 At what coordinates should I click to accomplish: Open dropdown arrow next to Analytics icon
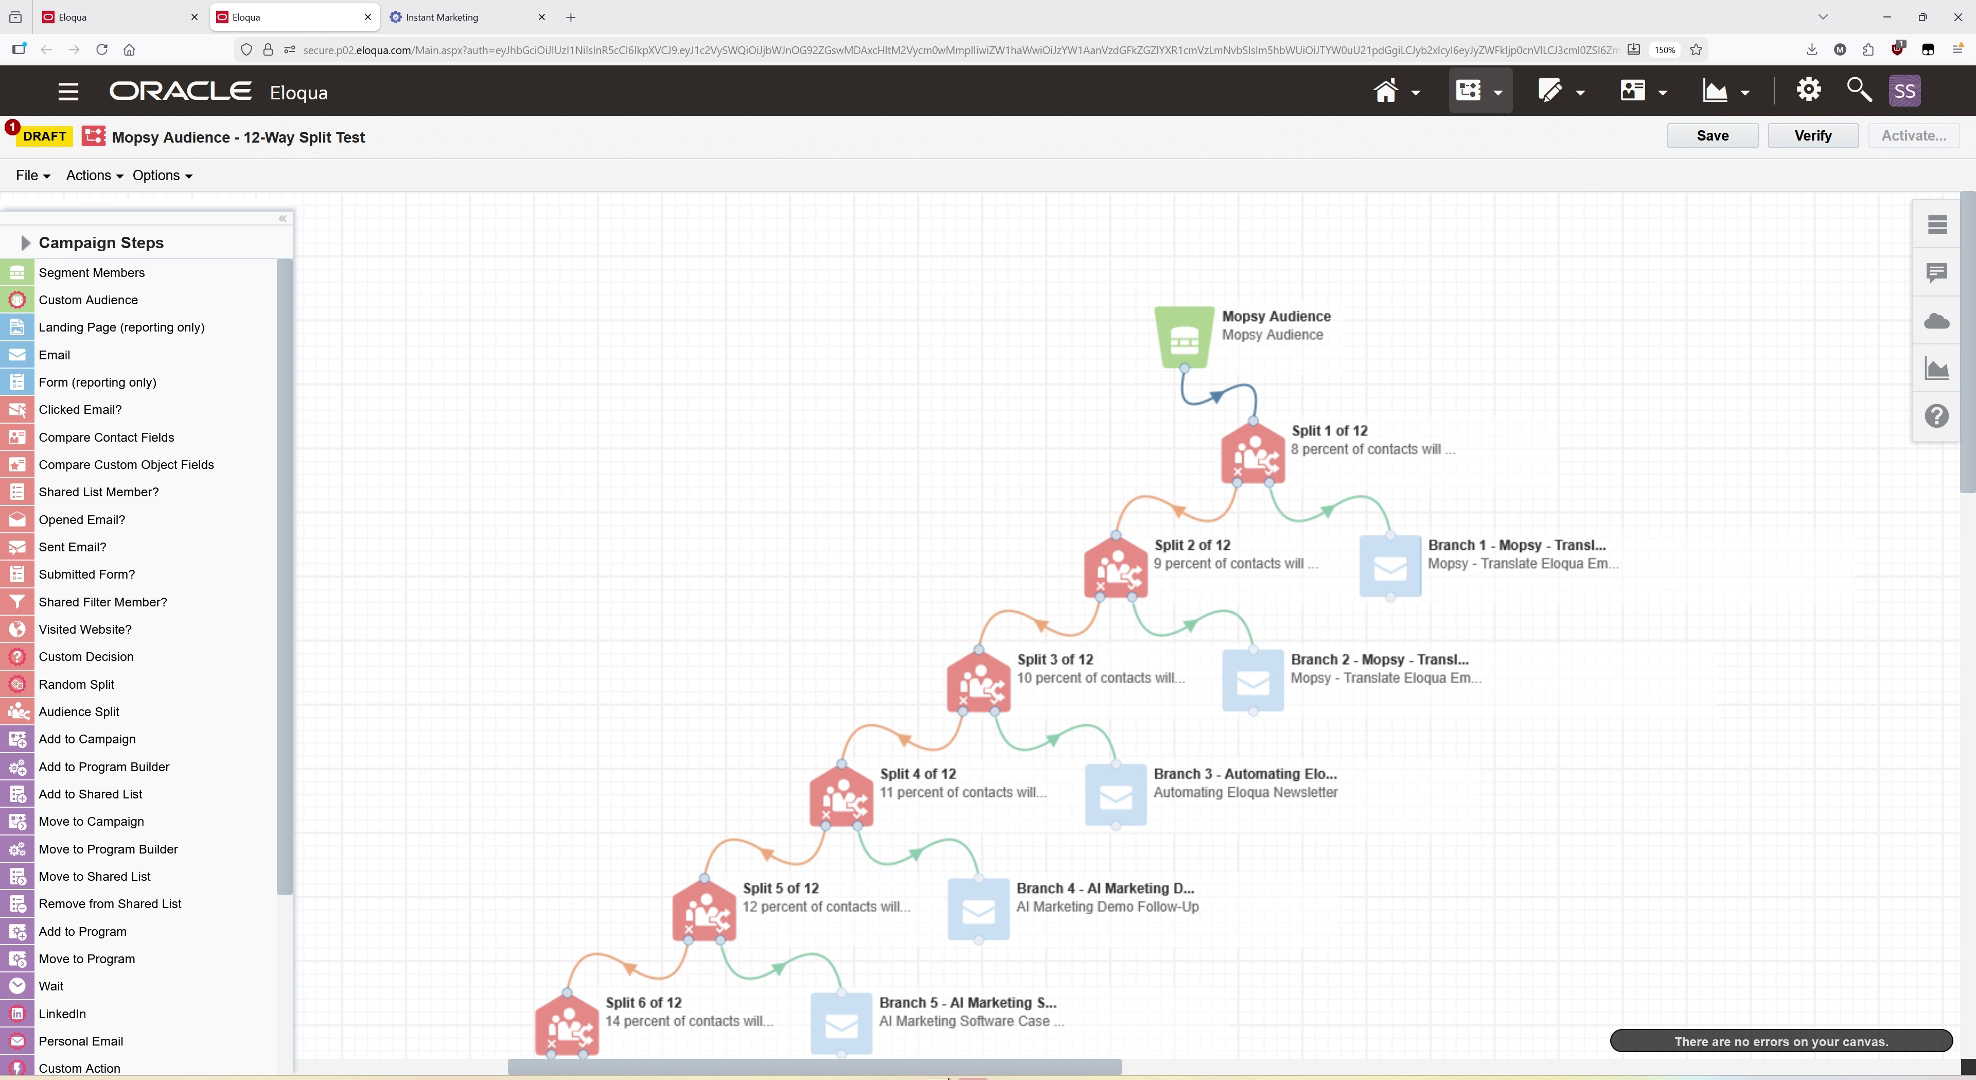[x=1745, y=93]
